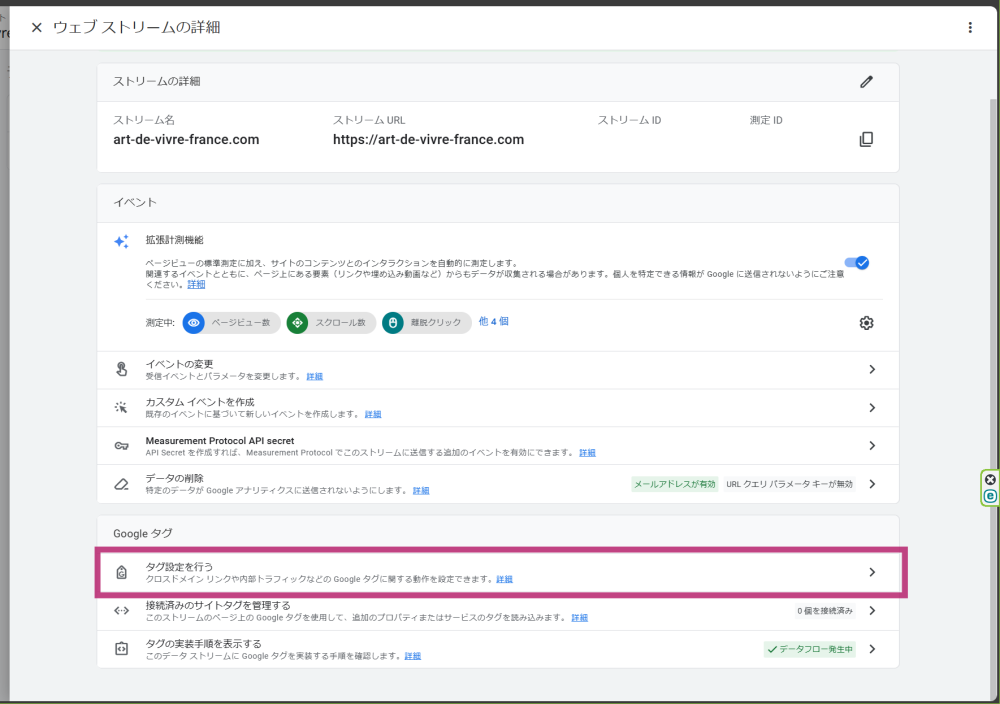Image resolution: width=1000 pixels, height=704 pixels.
Task: Expand 接続済みのサイトタグを管理する row chevron
Action: 872,611
